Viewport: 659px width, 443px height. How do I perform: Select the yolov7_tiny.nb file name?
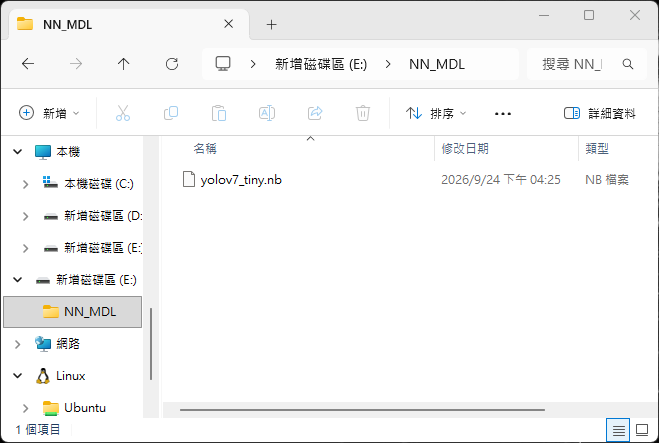[x=241, y=180]
